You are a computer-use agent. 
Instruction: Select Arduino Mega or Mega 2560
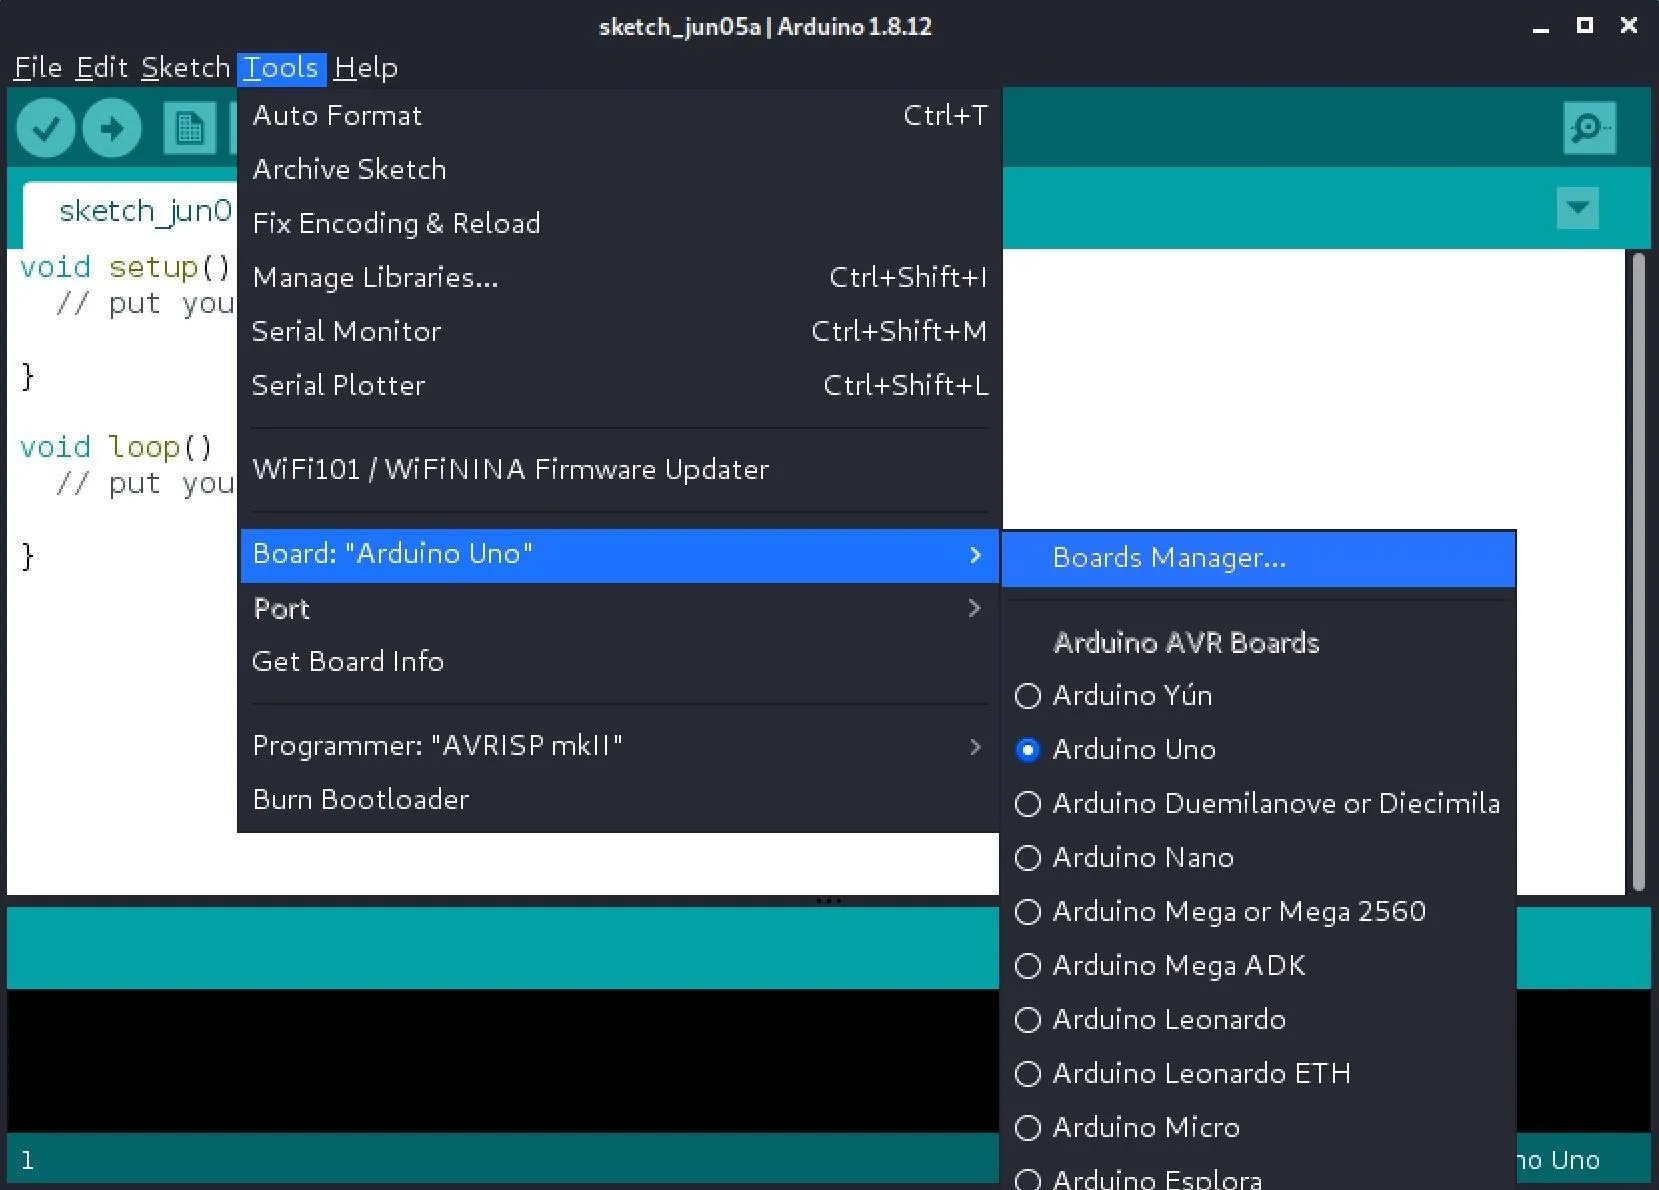point(1258,912)
